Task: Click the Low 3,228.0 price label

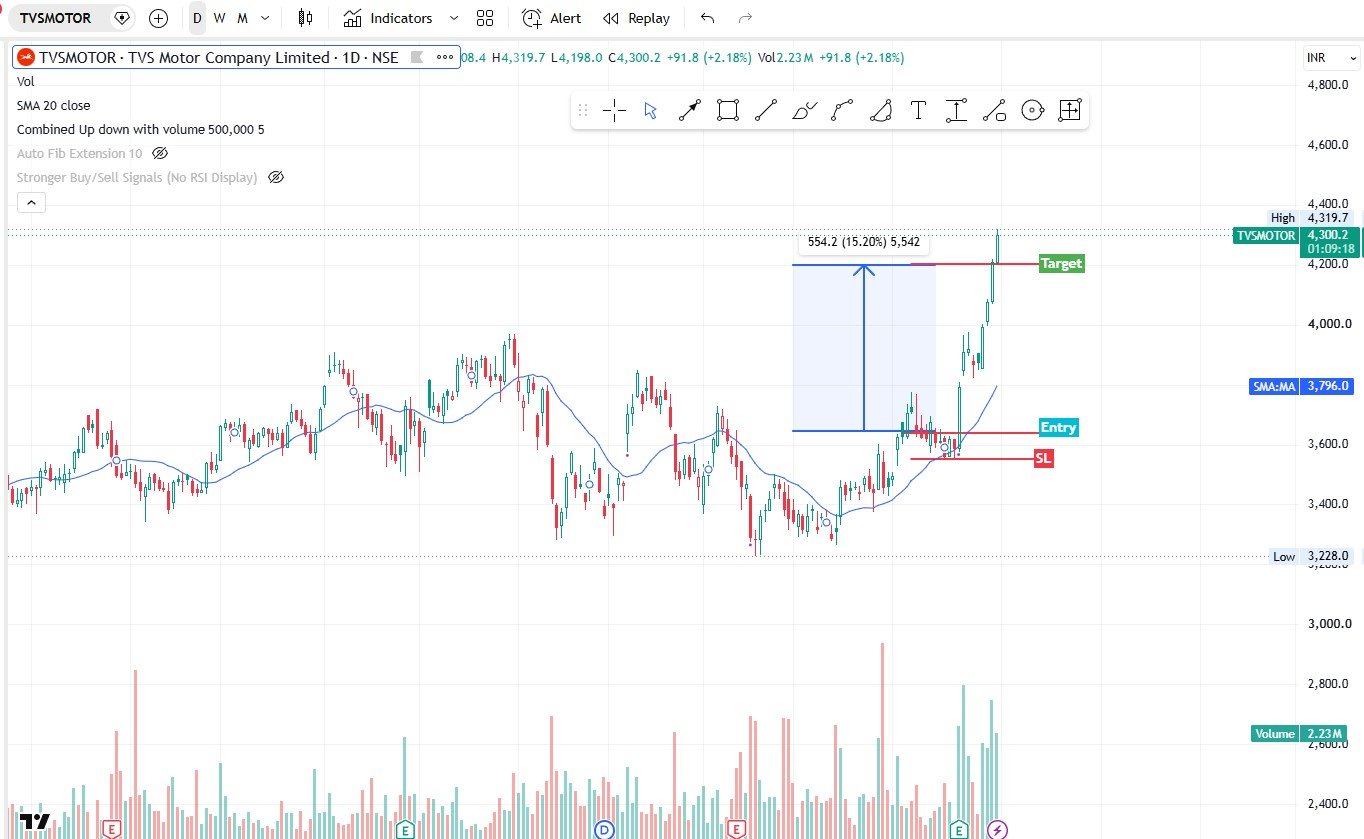Action: pos(1311,556)
